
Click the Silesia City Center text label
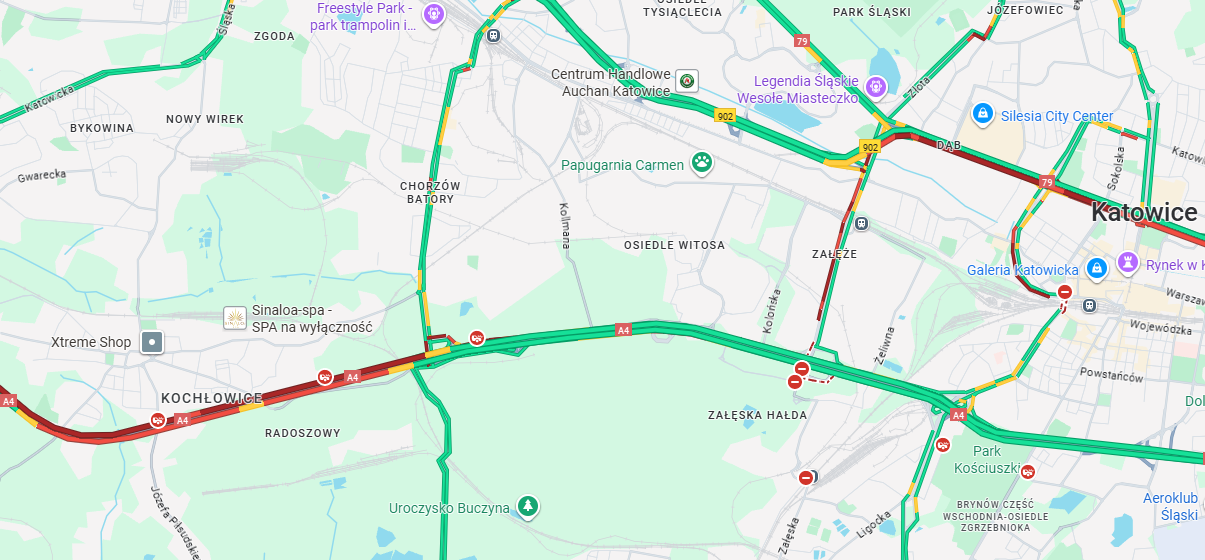1057,116
